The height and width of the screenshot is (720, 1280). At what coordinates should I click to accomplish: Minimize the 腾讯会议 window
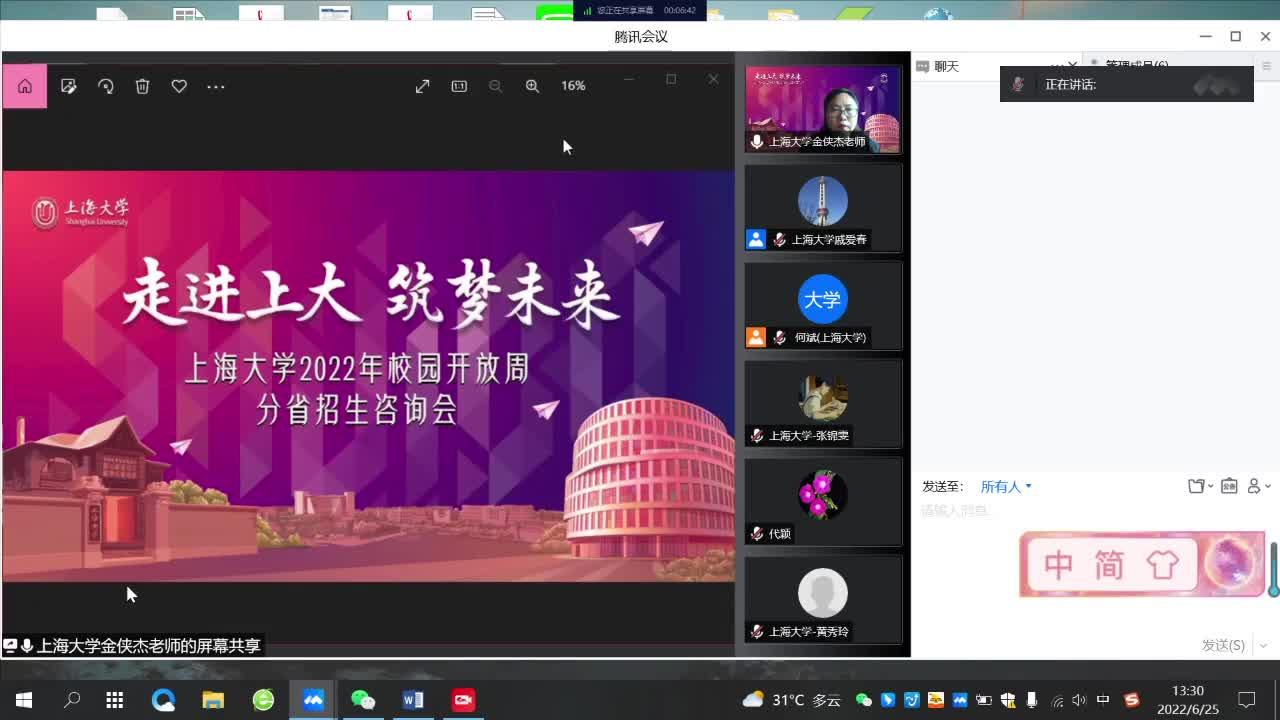coord(1205,36)
